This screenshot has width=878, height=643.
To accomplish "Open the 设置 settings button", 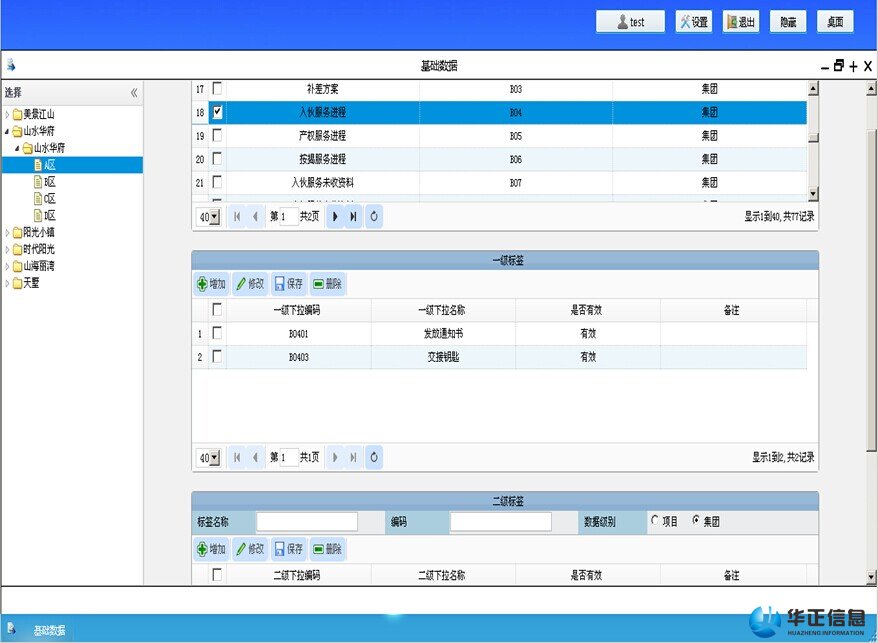I will point(694,22).
